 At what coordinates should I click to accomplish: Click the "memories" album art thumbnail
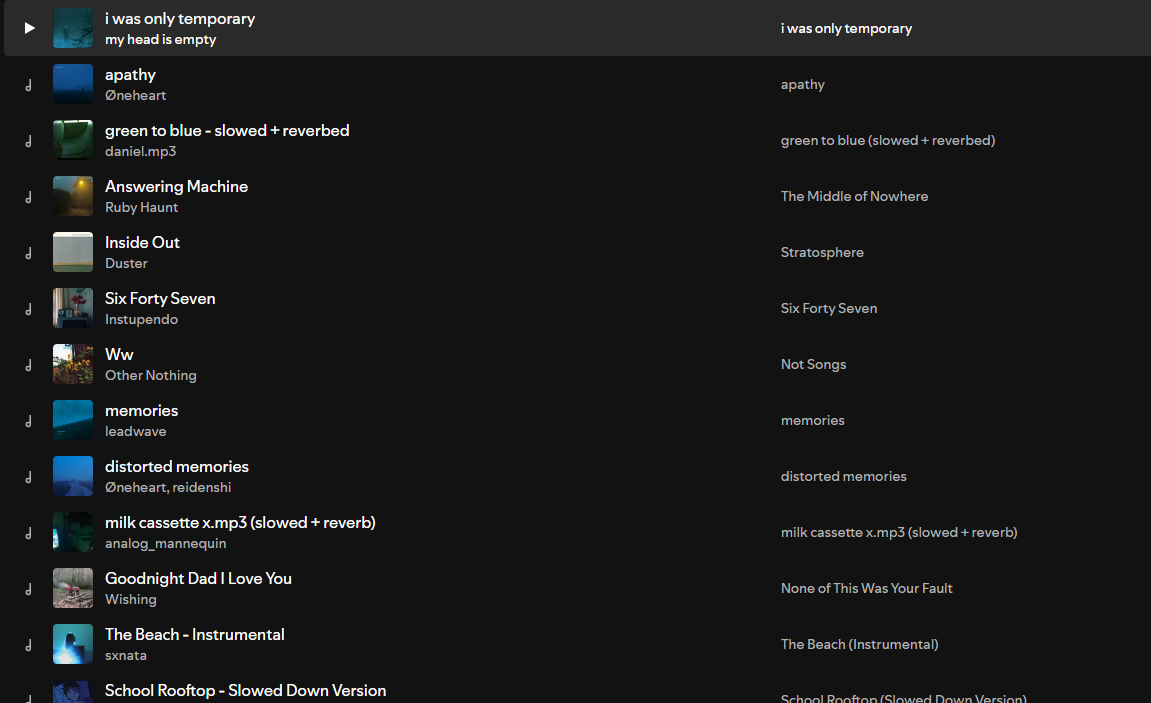pos(73,420)
